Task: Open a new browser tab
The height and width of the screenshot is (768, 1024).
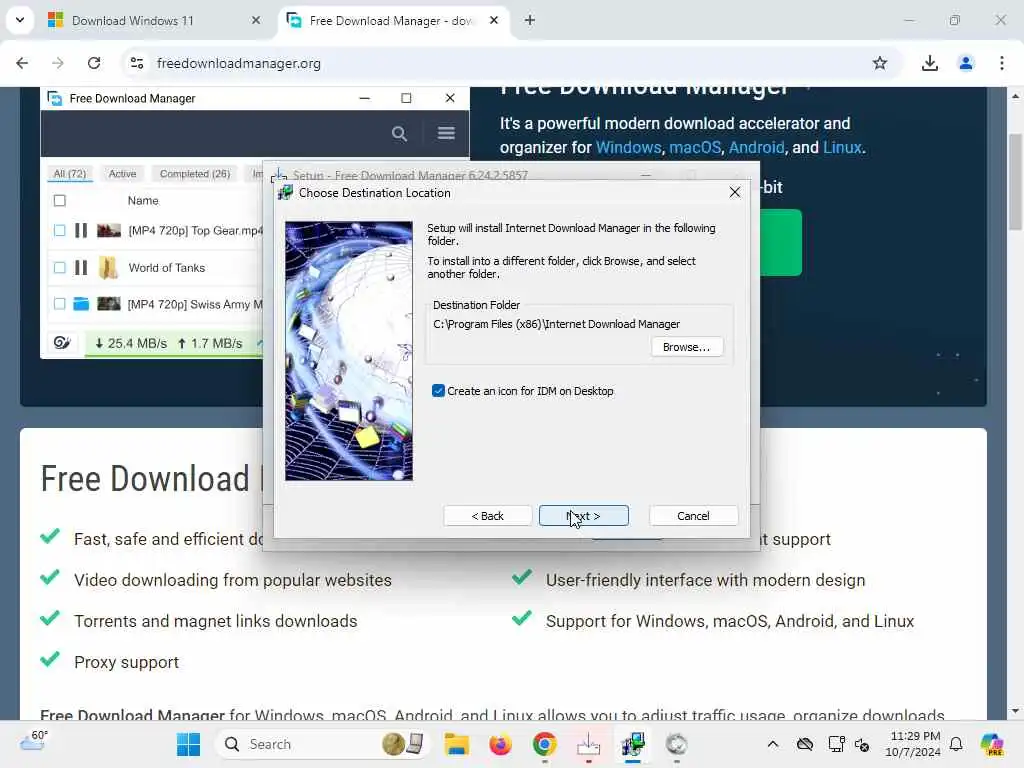Action: click(x=530, y=20)
